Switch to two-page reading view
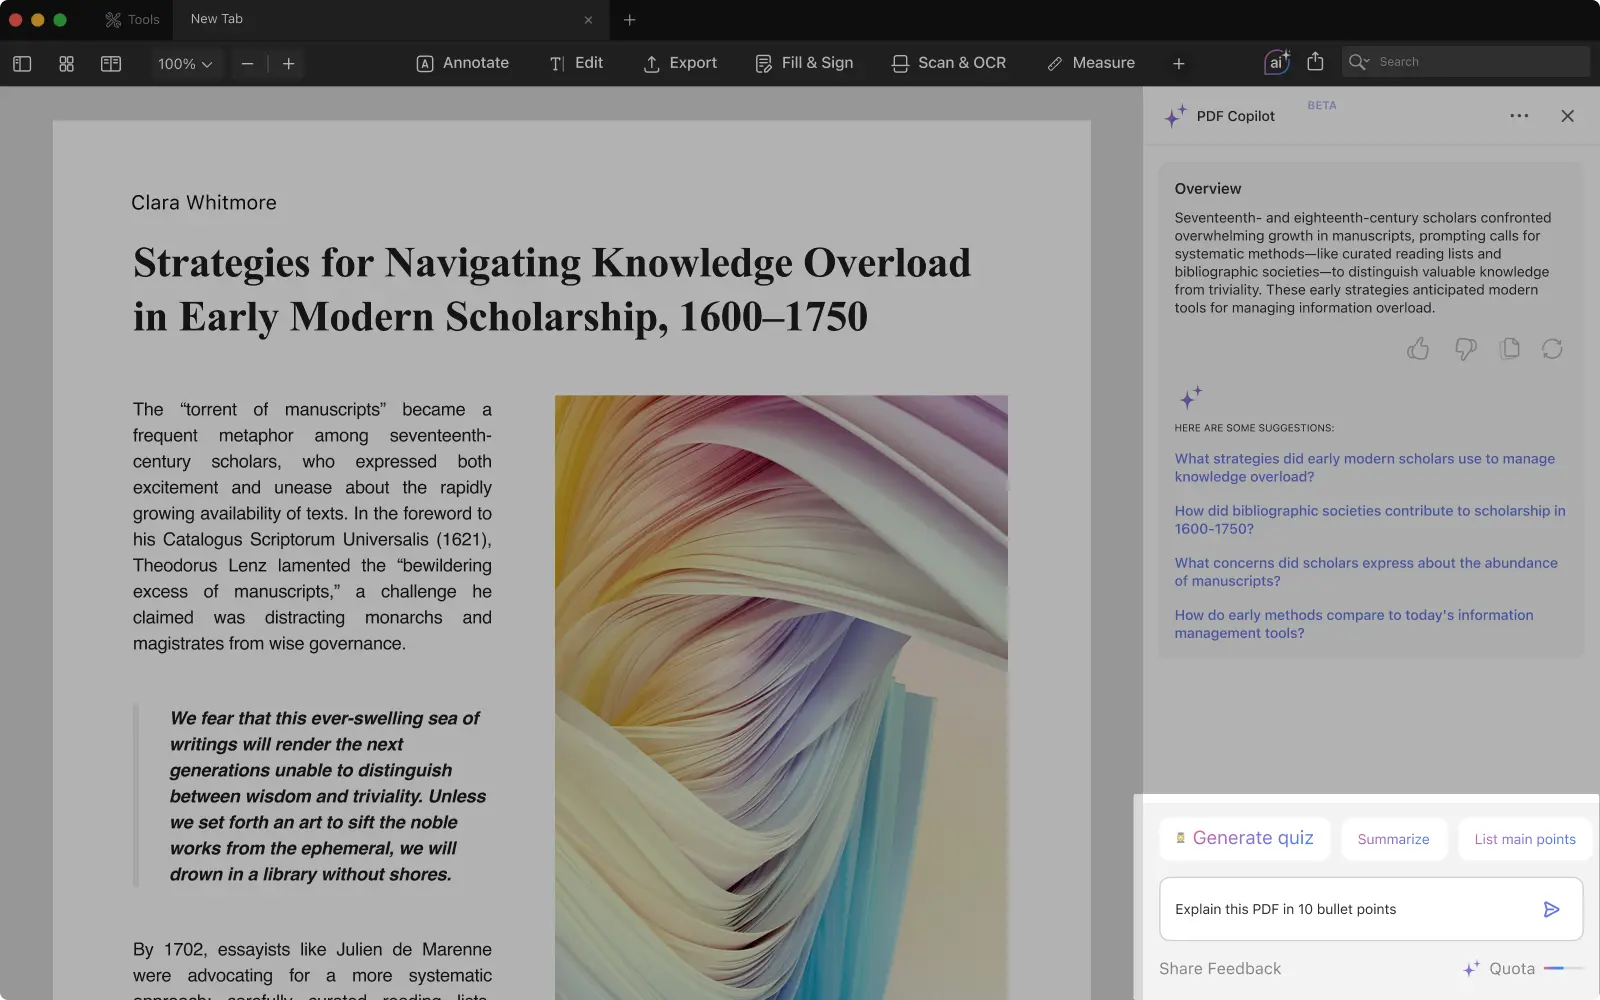The height and width of the screenshot is (1000, 1600). (x=111, y=64)
